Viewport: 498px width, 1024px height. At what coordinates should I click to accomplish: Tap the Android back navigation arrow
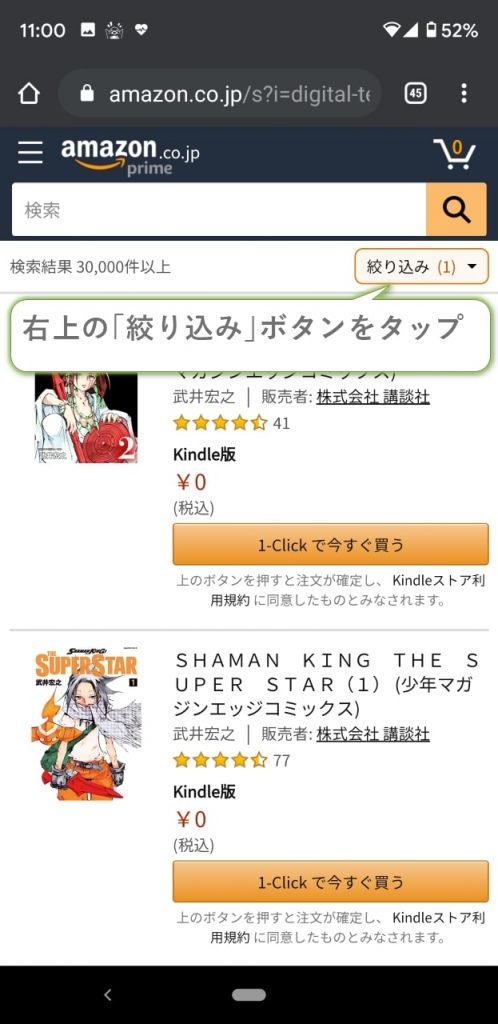(108, 995)
